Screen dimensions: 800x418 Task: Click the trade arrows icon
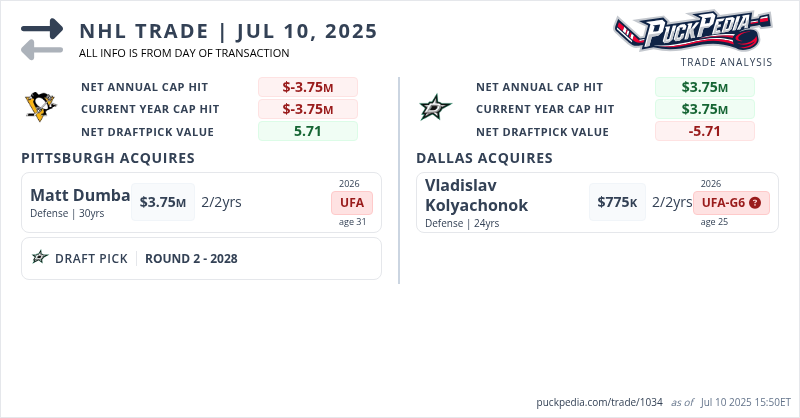click(42, 39)
